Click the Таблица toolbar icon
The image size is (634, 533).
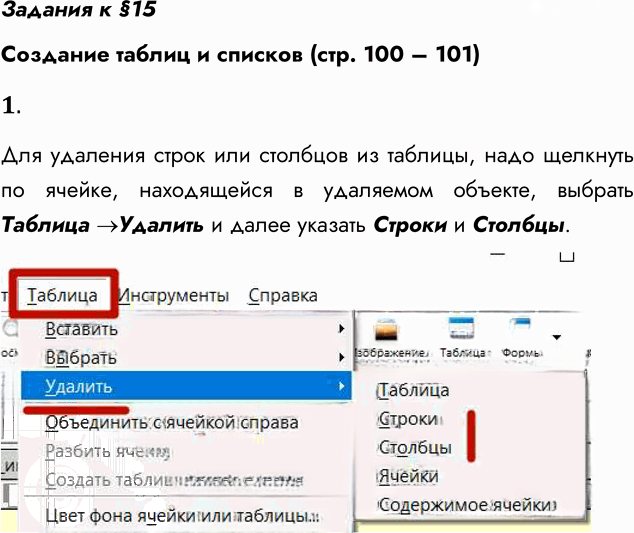[461, 330]
